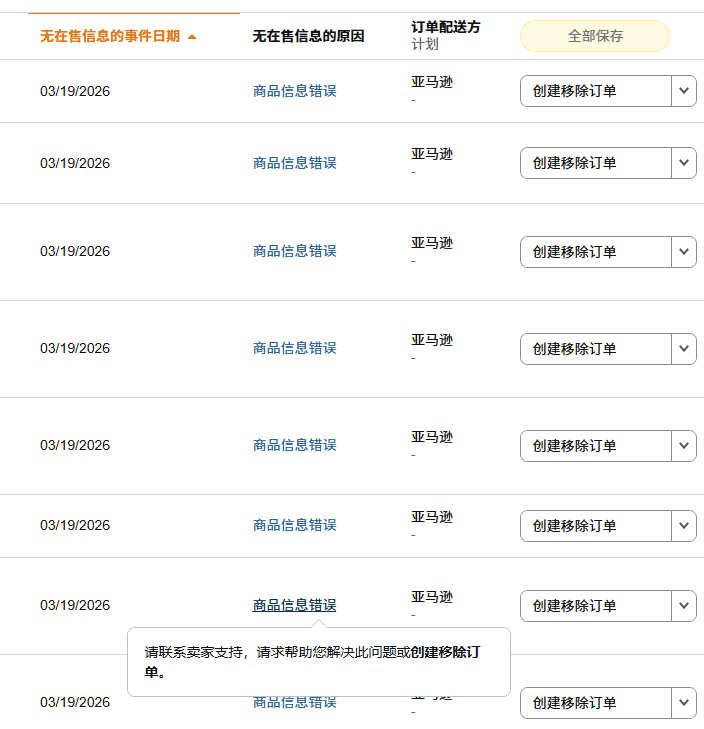The width and height of the screenshot is (704, 729).
Task: Open the dropdown arrow in the last row
Action: [x=684, y=702]
